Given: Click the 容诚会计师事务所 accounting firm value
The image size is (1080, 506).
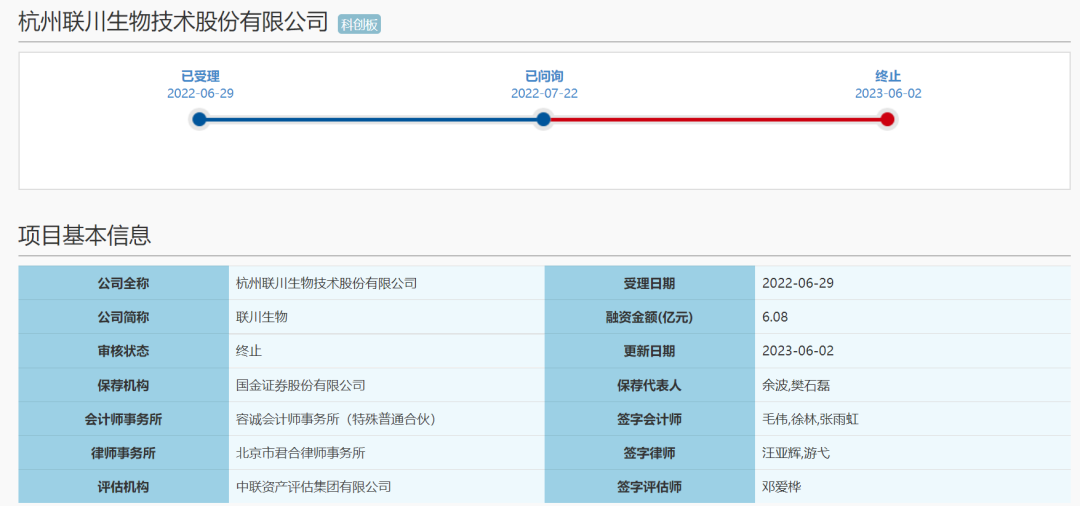Looking at the screenshot, I should [335, 419].
